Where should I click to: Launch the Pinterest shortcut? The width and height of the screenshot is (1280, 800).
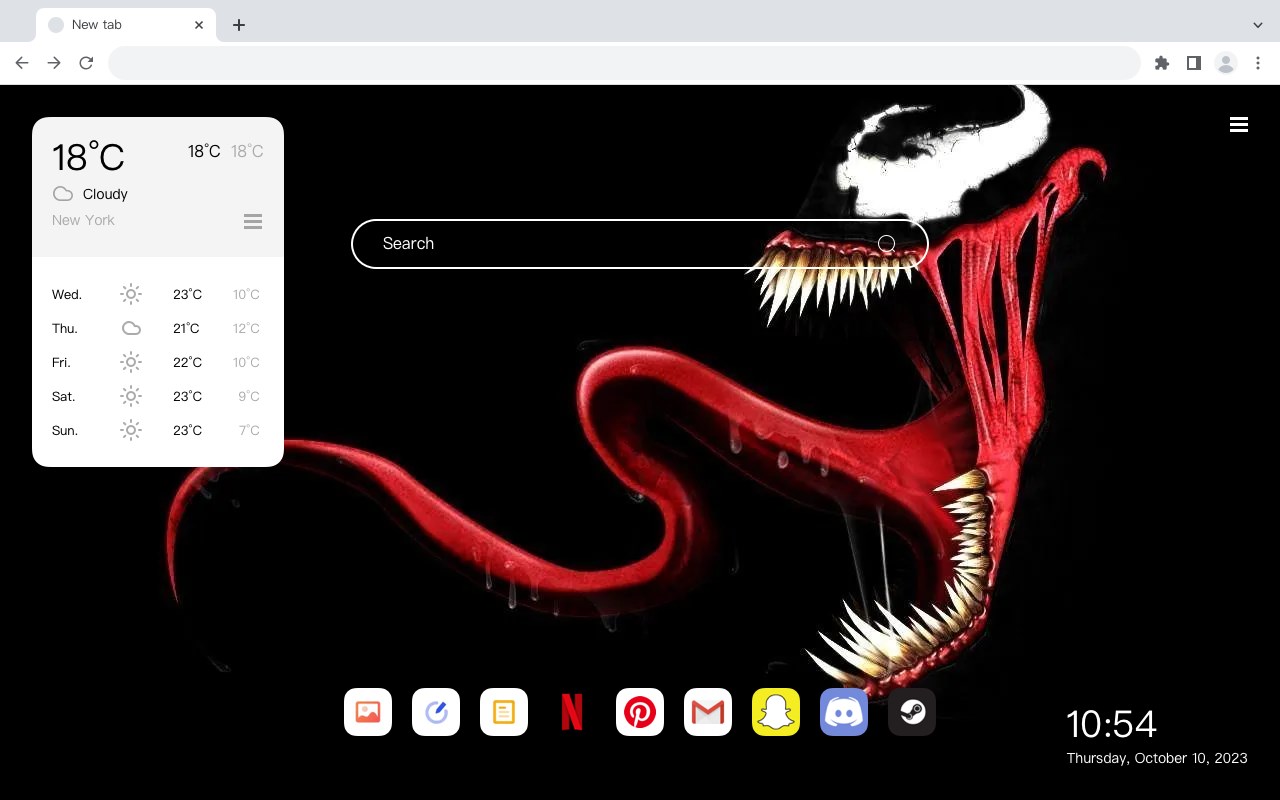click(x=640, y=712)
